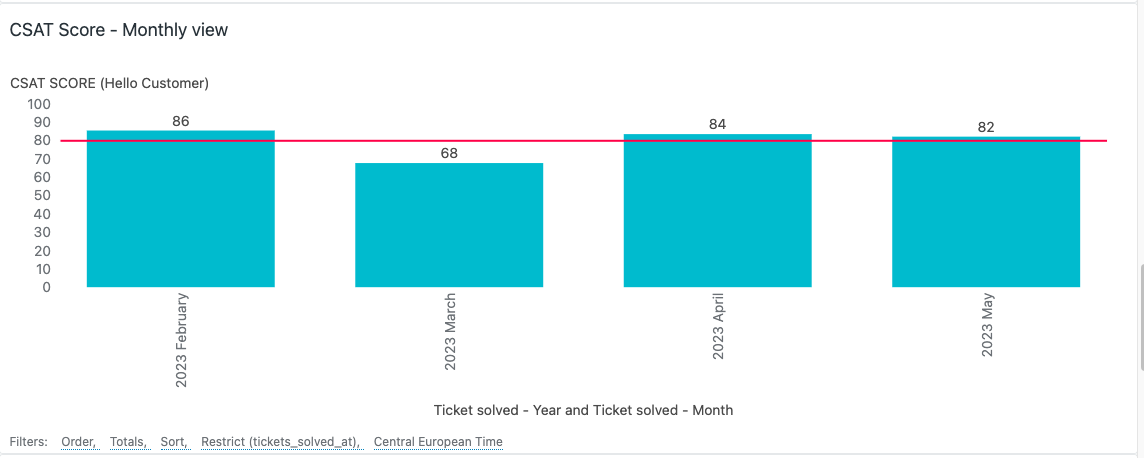This screenshot has height=458, width=1144.
Task: Click the "CSAT SCORE (Hello Customer)" legend label
Action: (109, 83)
